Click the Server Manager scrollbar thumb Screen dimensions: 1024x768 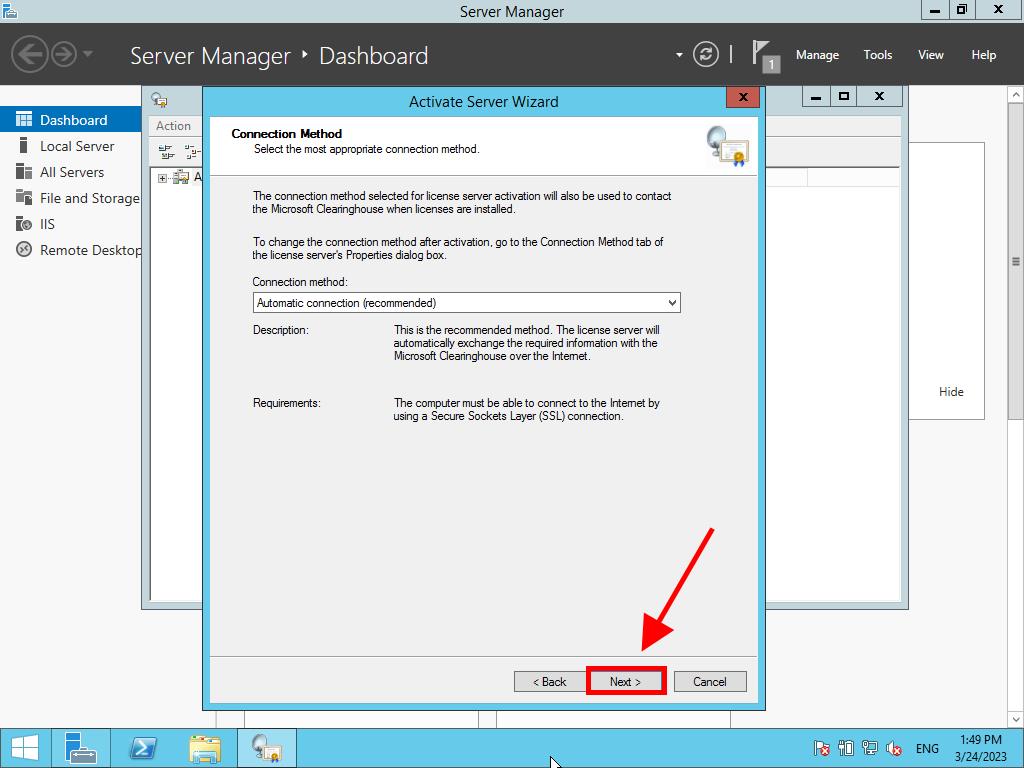pos(1016,261)
